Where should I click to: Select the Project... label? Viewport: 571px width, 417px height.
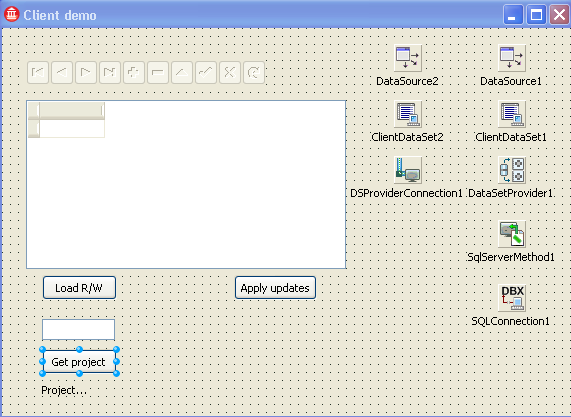pos(64,390)
